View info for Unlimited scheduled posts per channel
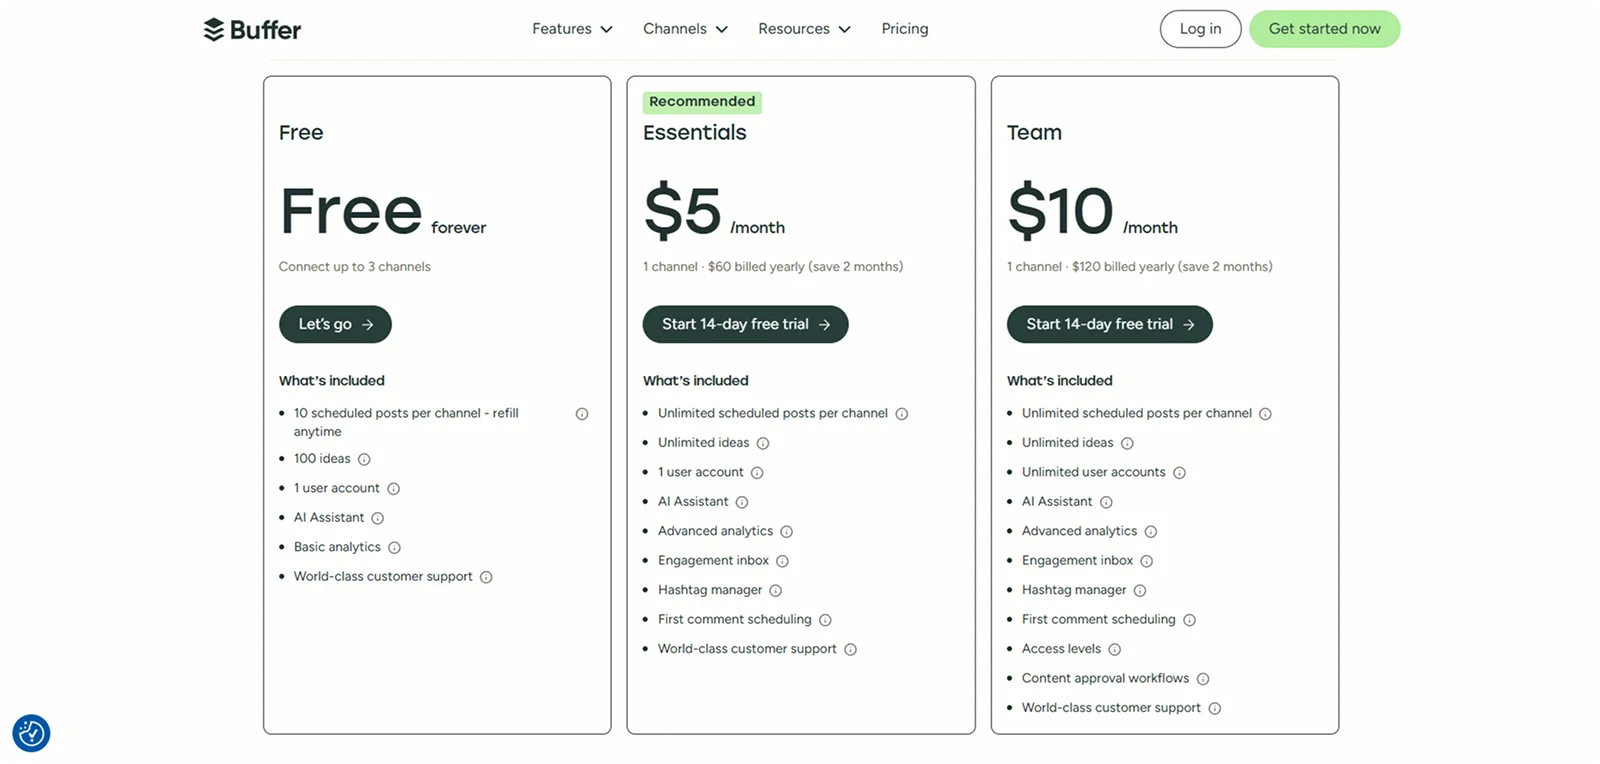Image resolution: width=1600 pixels, height=764 pixels. click(x=903, y=413)
